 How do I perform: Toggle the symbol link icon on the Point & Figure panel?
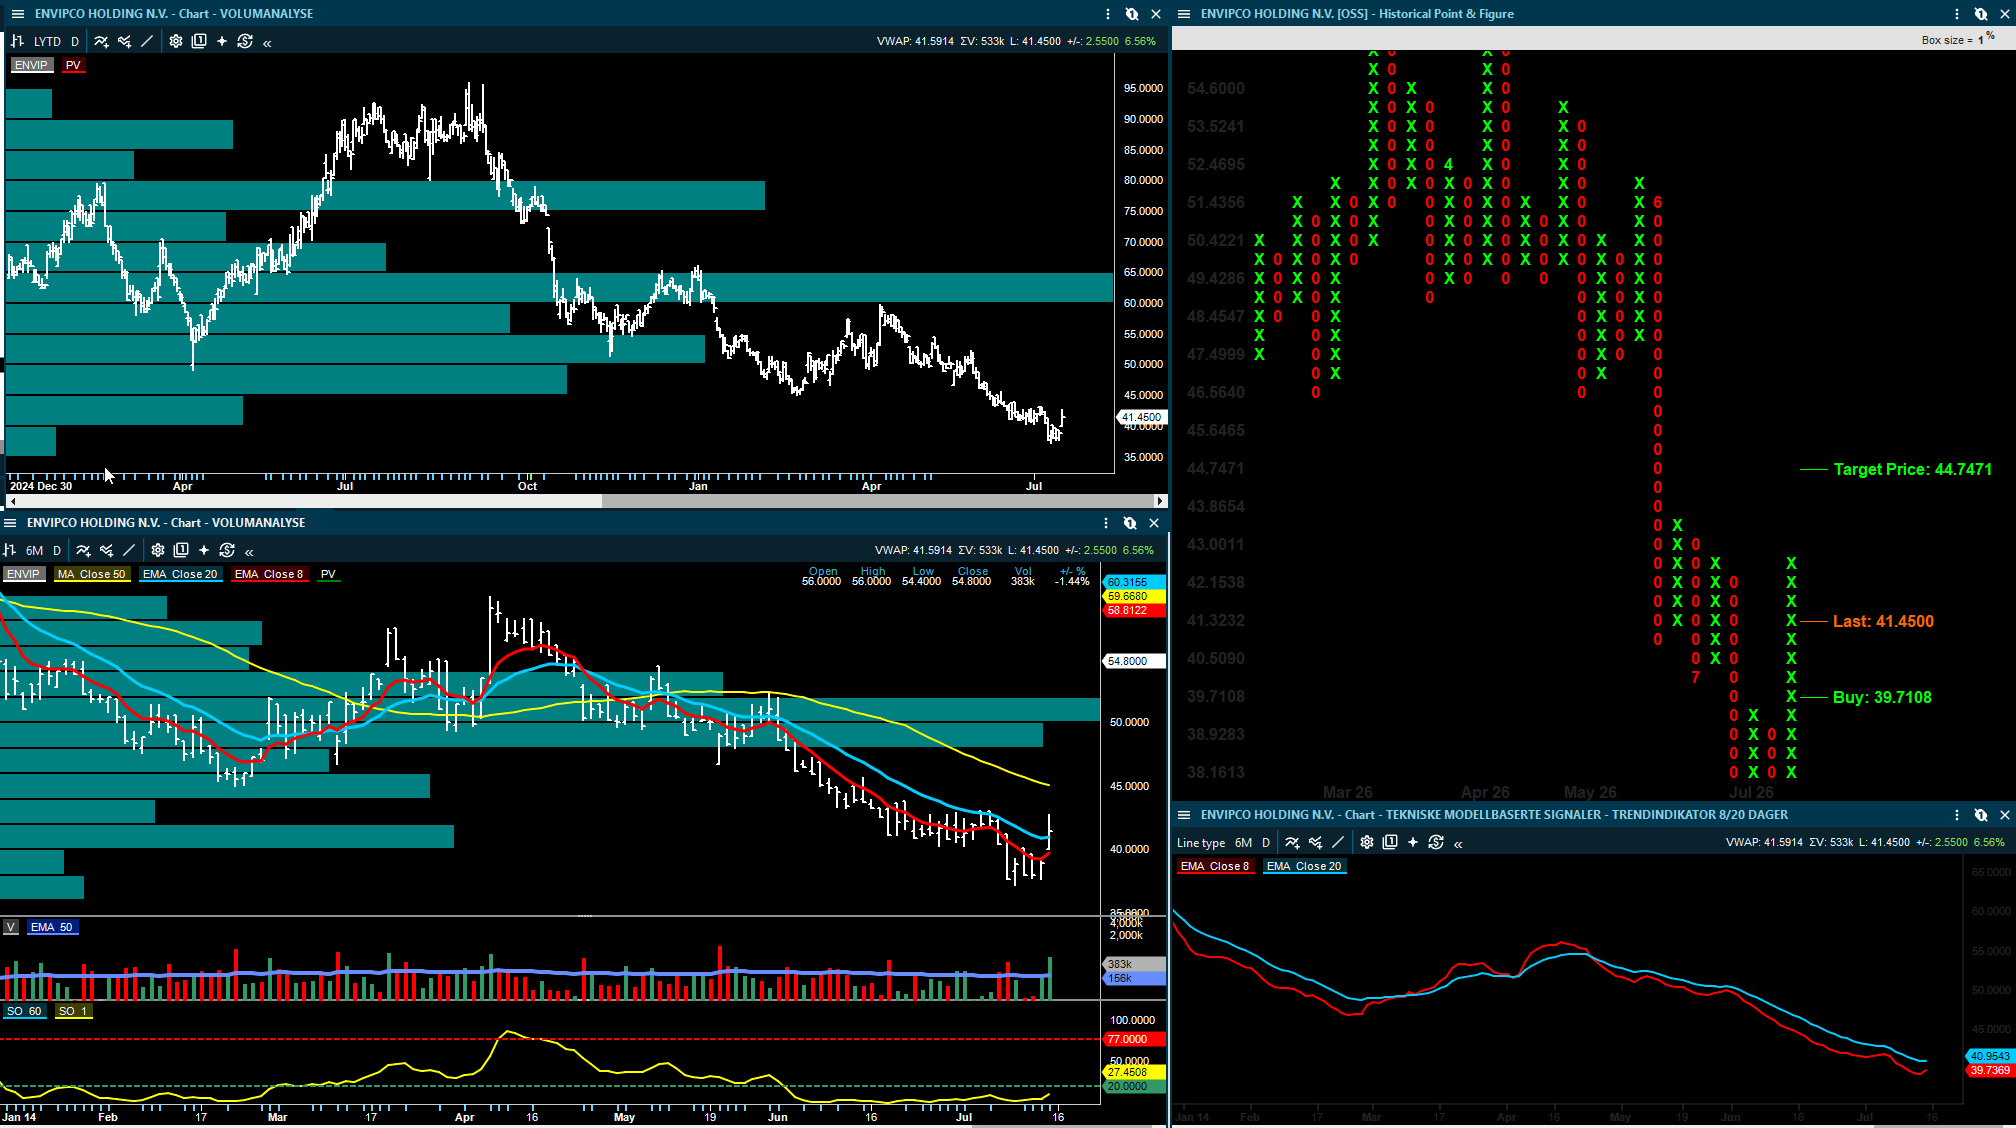(1981, 14)
